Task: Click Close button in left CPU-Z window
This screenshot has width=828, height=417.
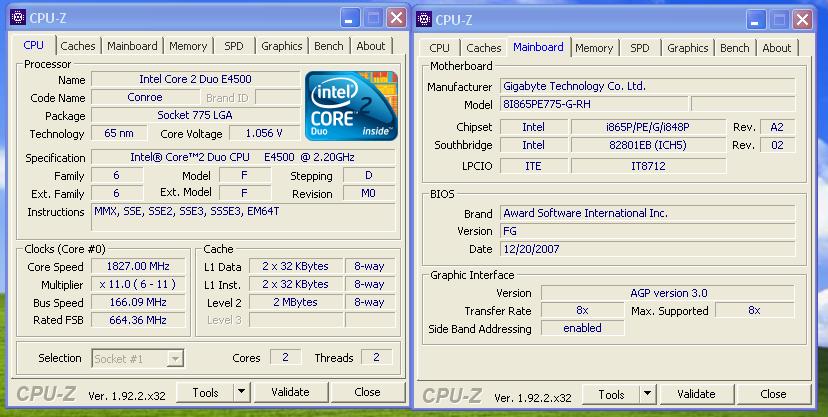Action: [x=367, y=392]
